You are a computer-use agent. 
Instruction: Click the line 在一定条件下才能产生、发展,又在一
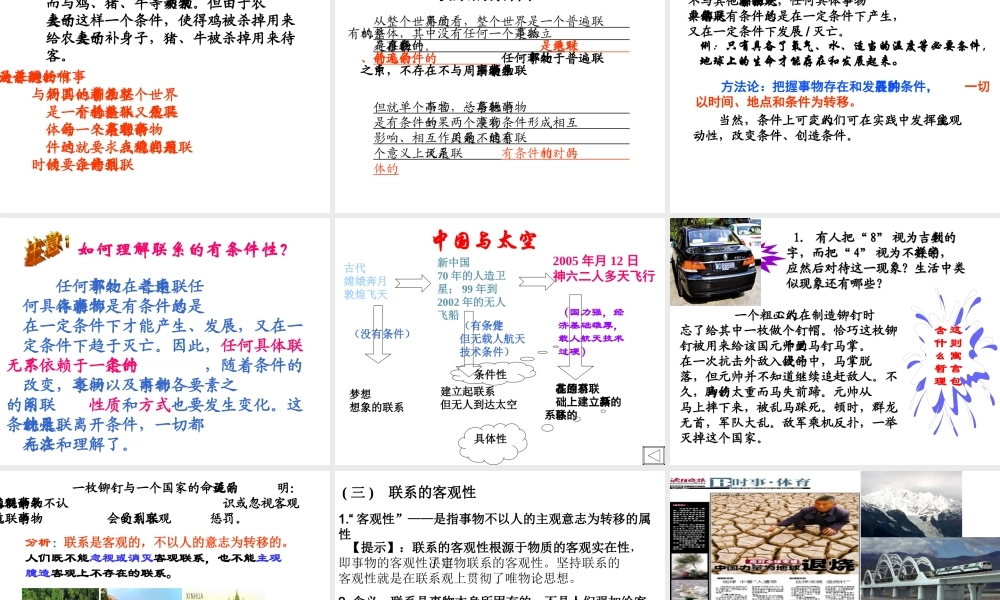pos(163,326)
